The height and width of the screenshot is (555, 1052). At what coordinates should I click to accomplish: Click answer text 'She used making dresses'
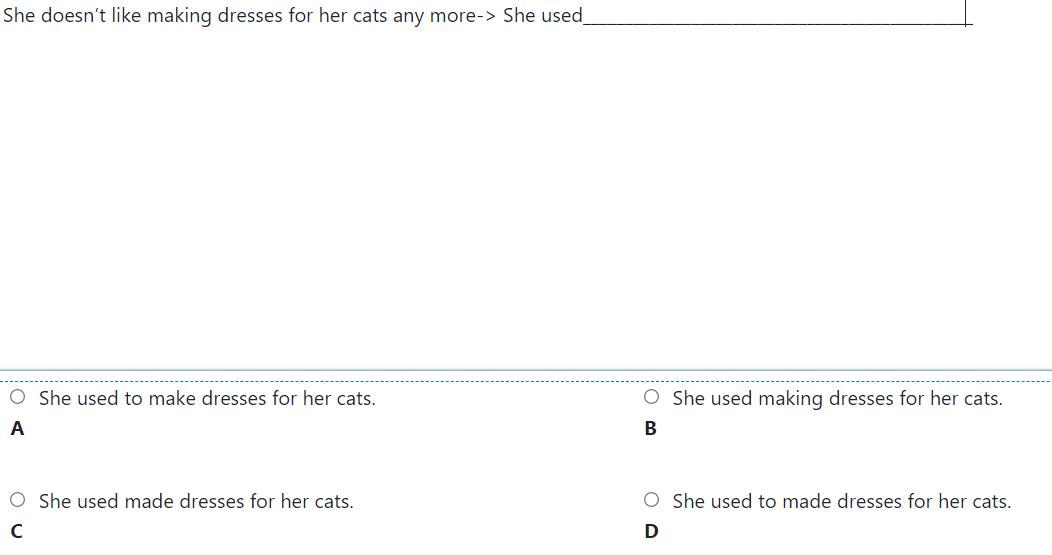(x=837, y=399)
